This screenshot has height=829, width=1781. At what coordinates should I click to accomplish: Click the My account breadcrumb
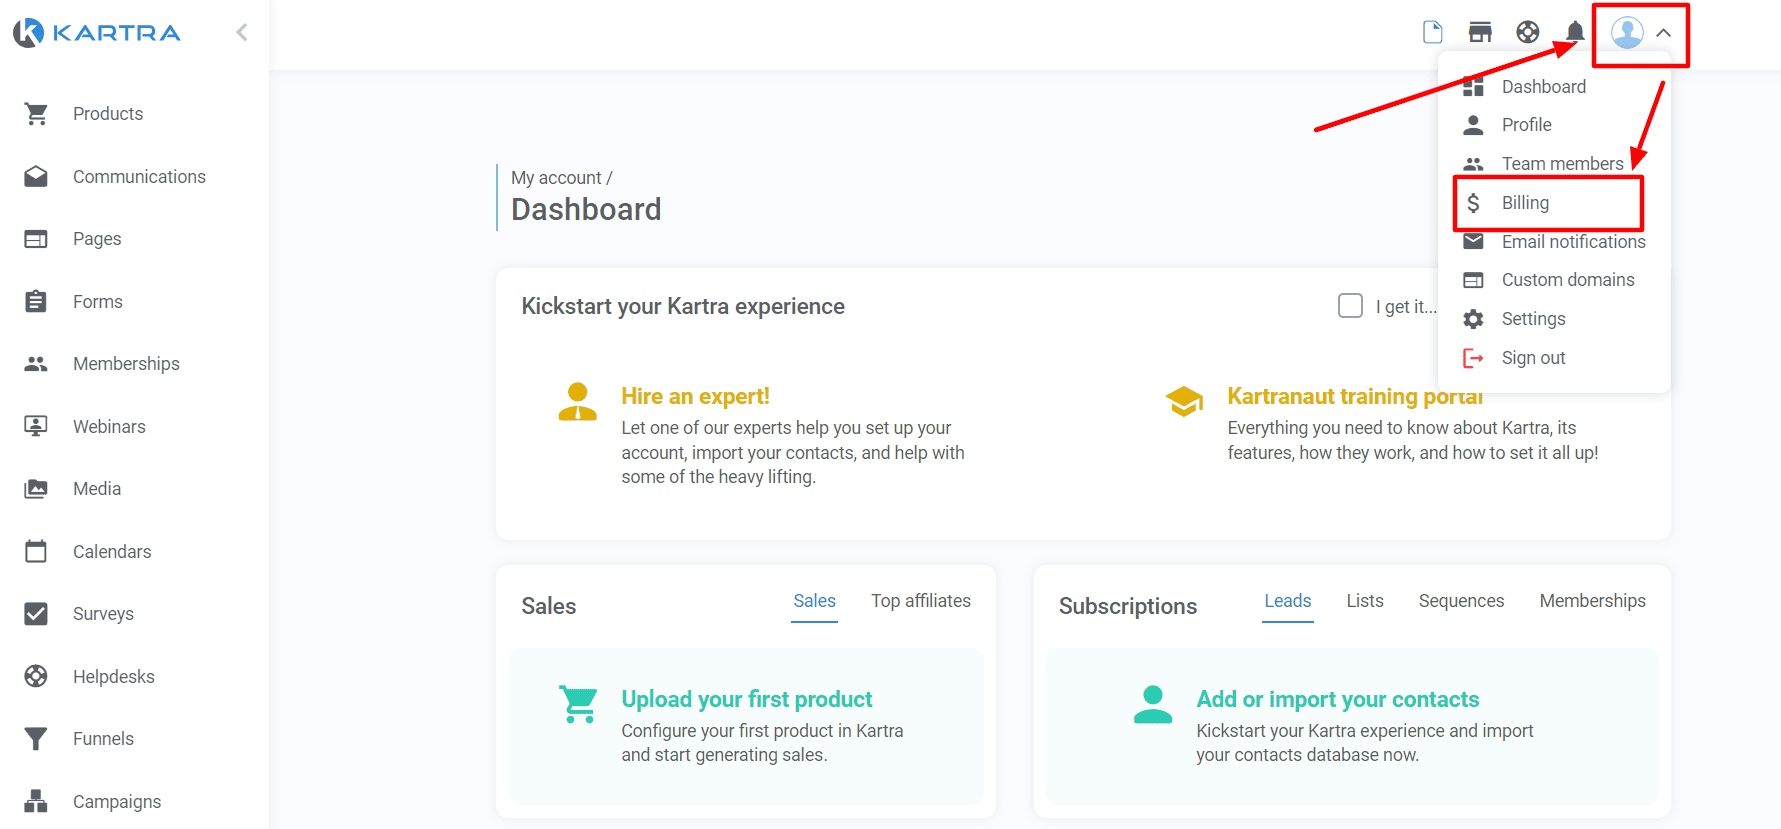pos(556,178)
